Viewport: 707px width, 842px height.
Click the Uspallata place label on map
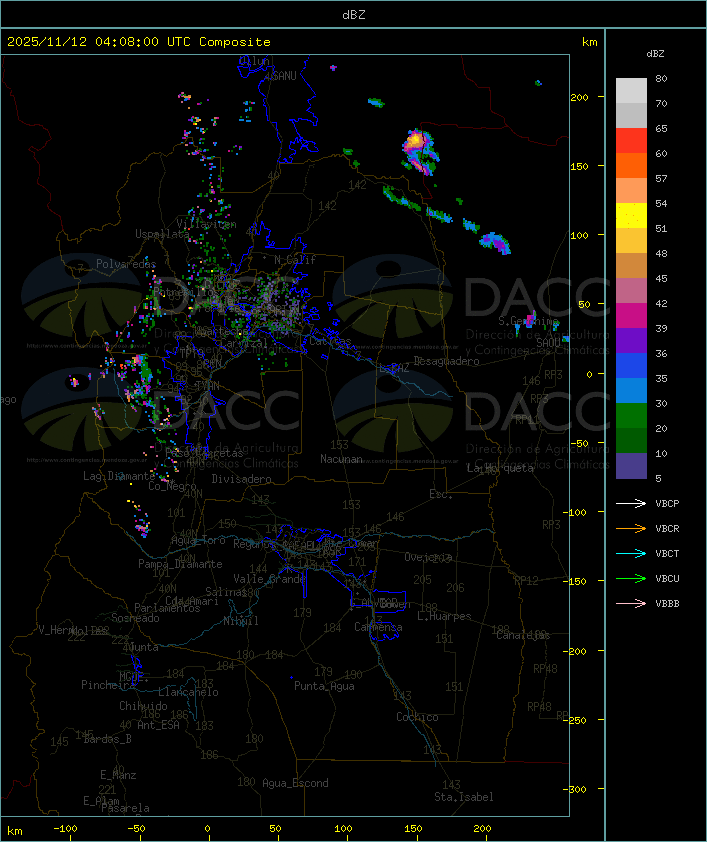coord(162,234)
